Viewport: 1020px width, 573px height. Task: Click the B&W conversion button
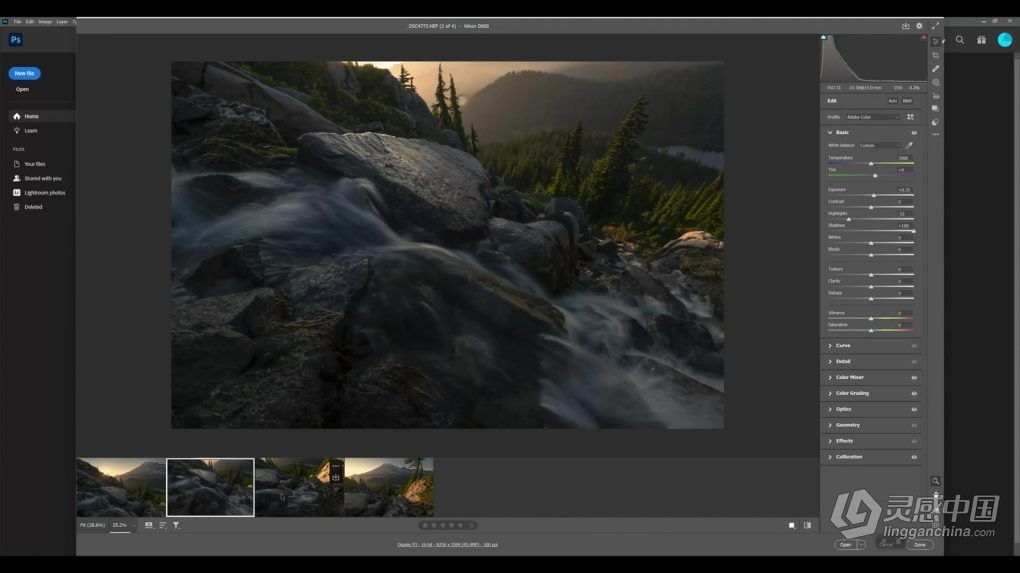point(907,101)
